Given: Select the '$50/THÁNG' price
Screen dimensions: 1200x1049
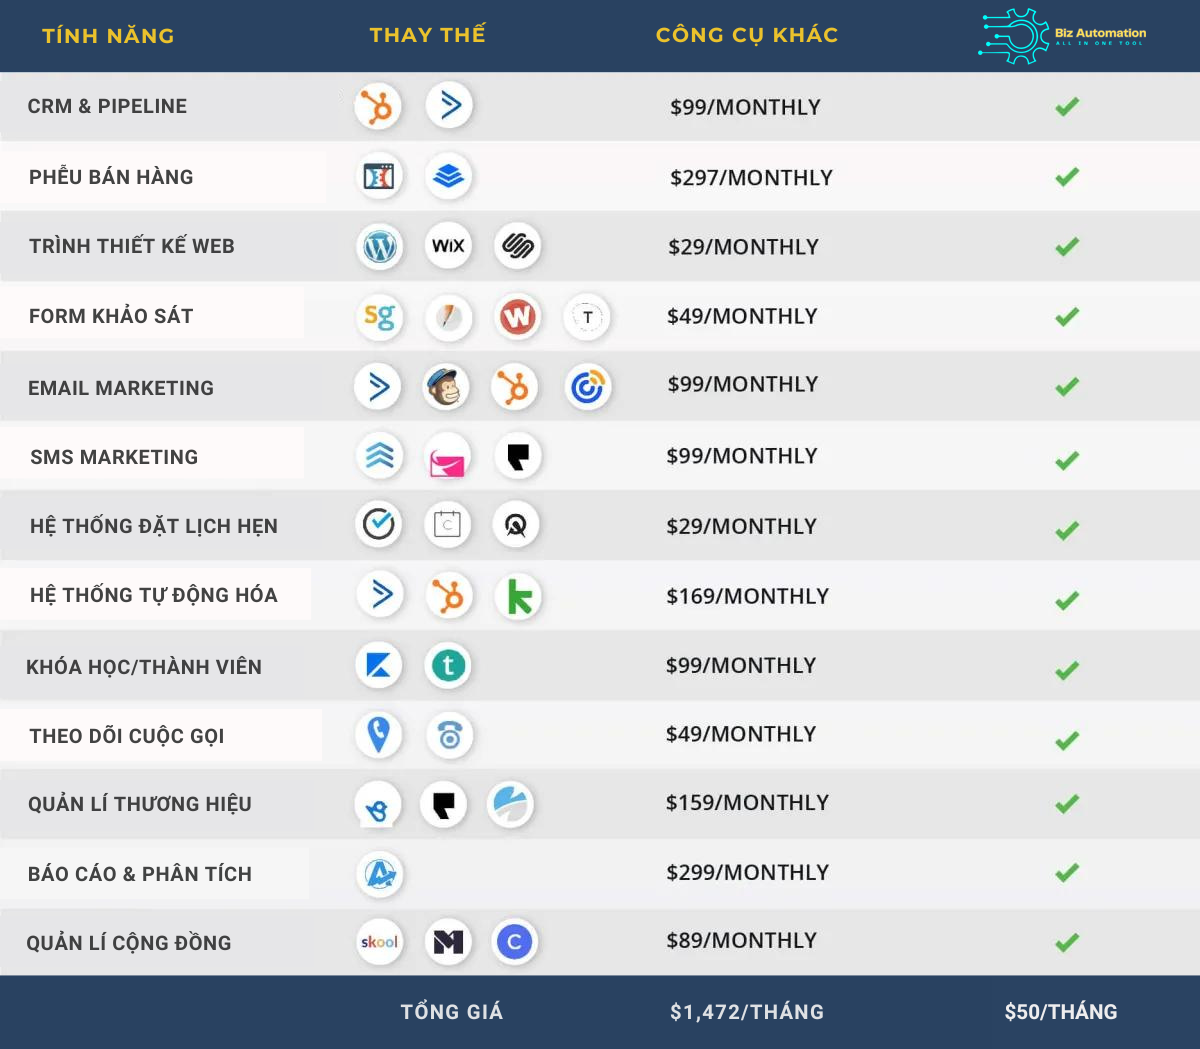Looking at the screenshot, I should tap(1061, 1012).
